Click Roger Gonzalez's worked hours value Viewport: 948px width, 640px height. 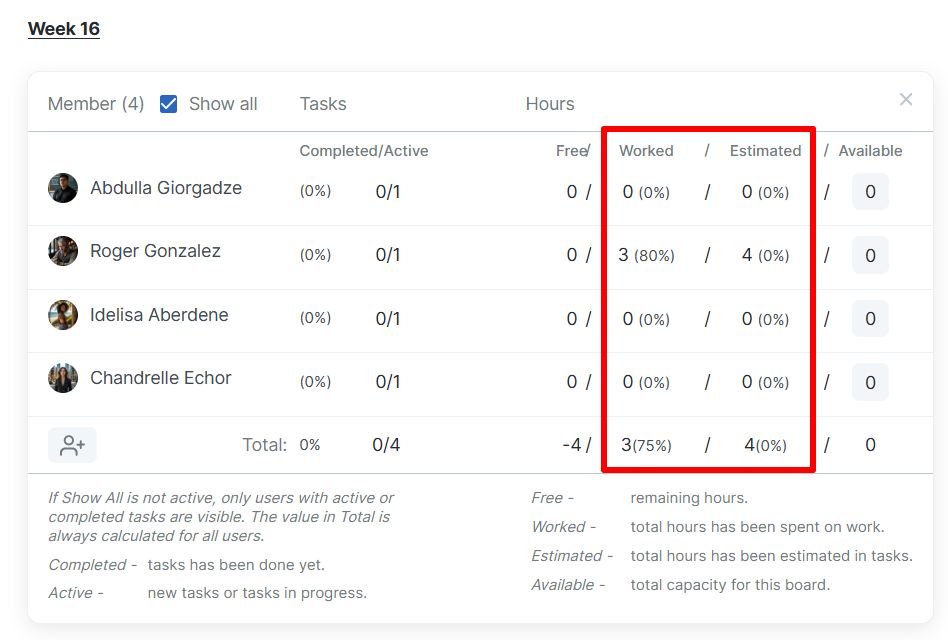[624, 255]
